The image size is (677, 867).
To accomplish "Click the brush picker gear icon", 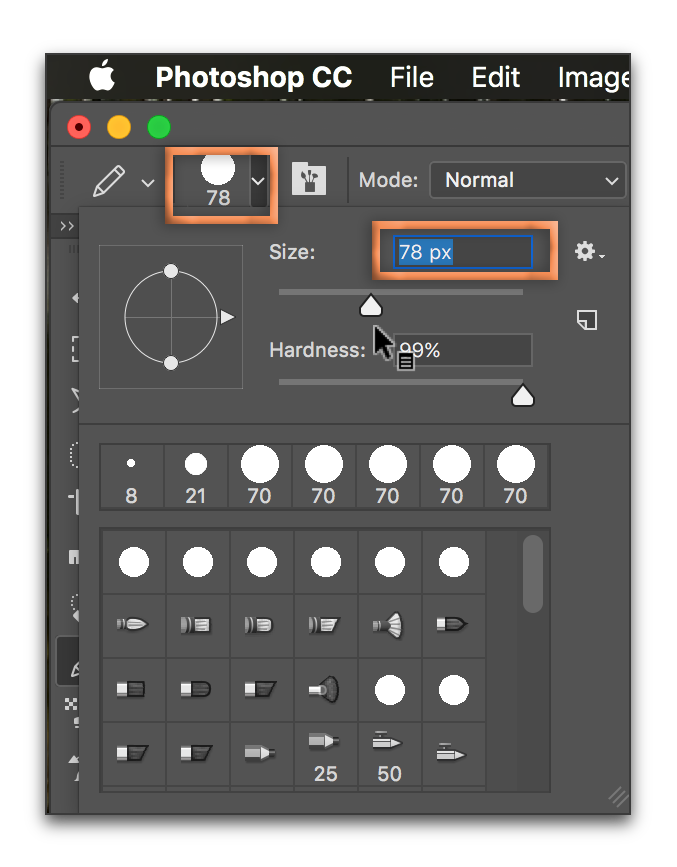I will 587,252.
